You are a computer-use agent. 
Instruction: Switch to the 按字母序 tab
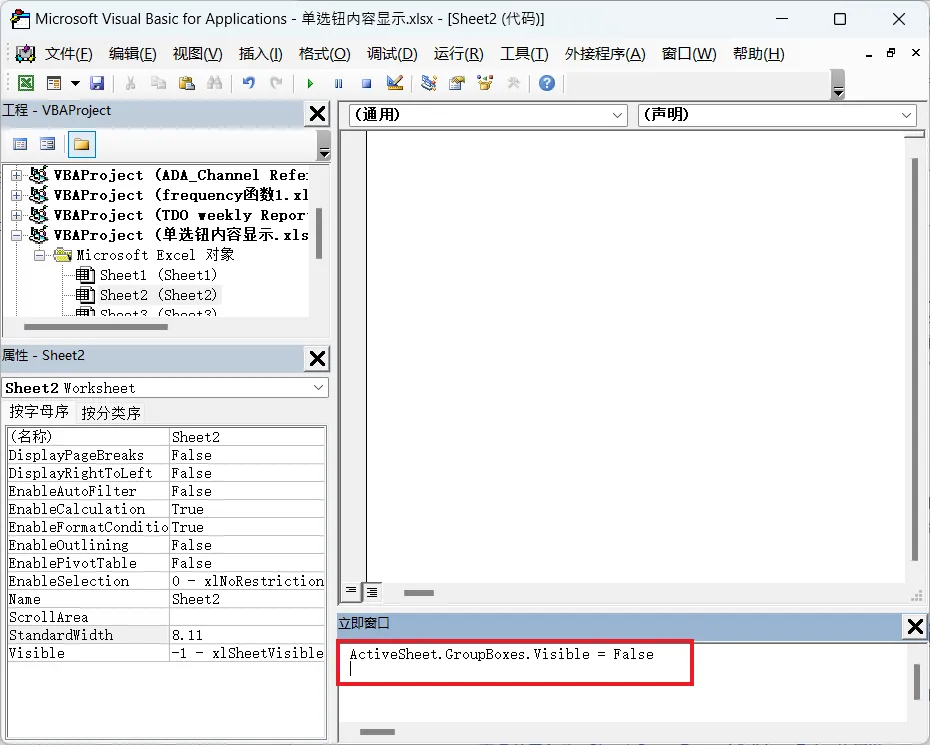point(39,412)
